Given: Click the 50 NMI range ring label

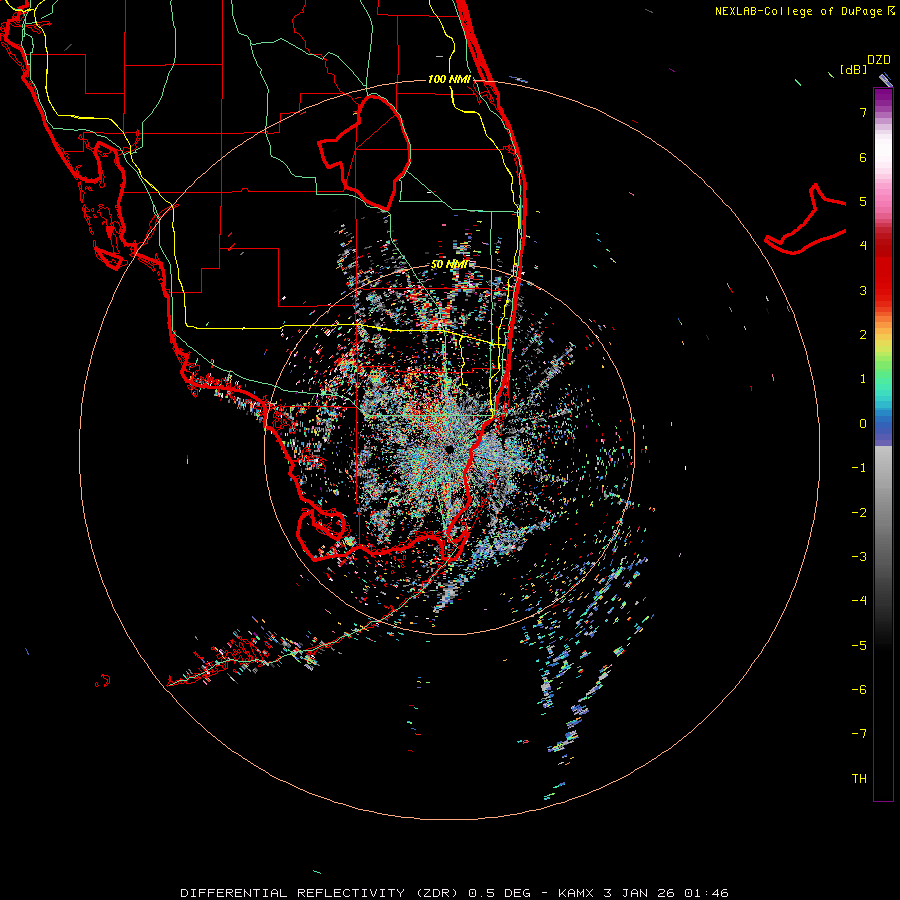Looking at the screenshot, I should click(x=449, y=265).
